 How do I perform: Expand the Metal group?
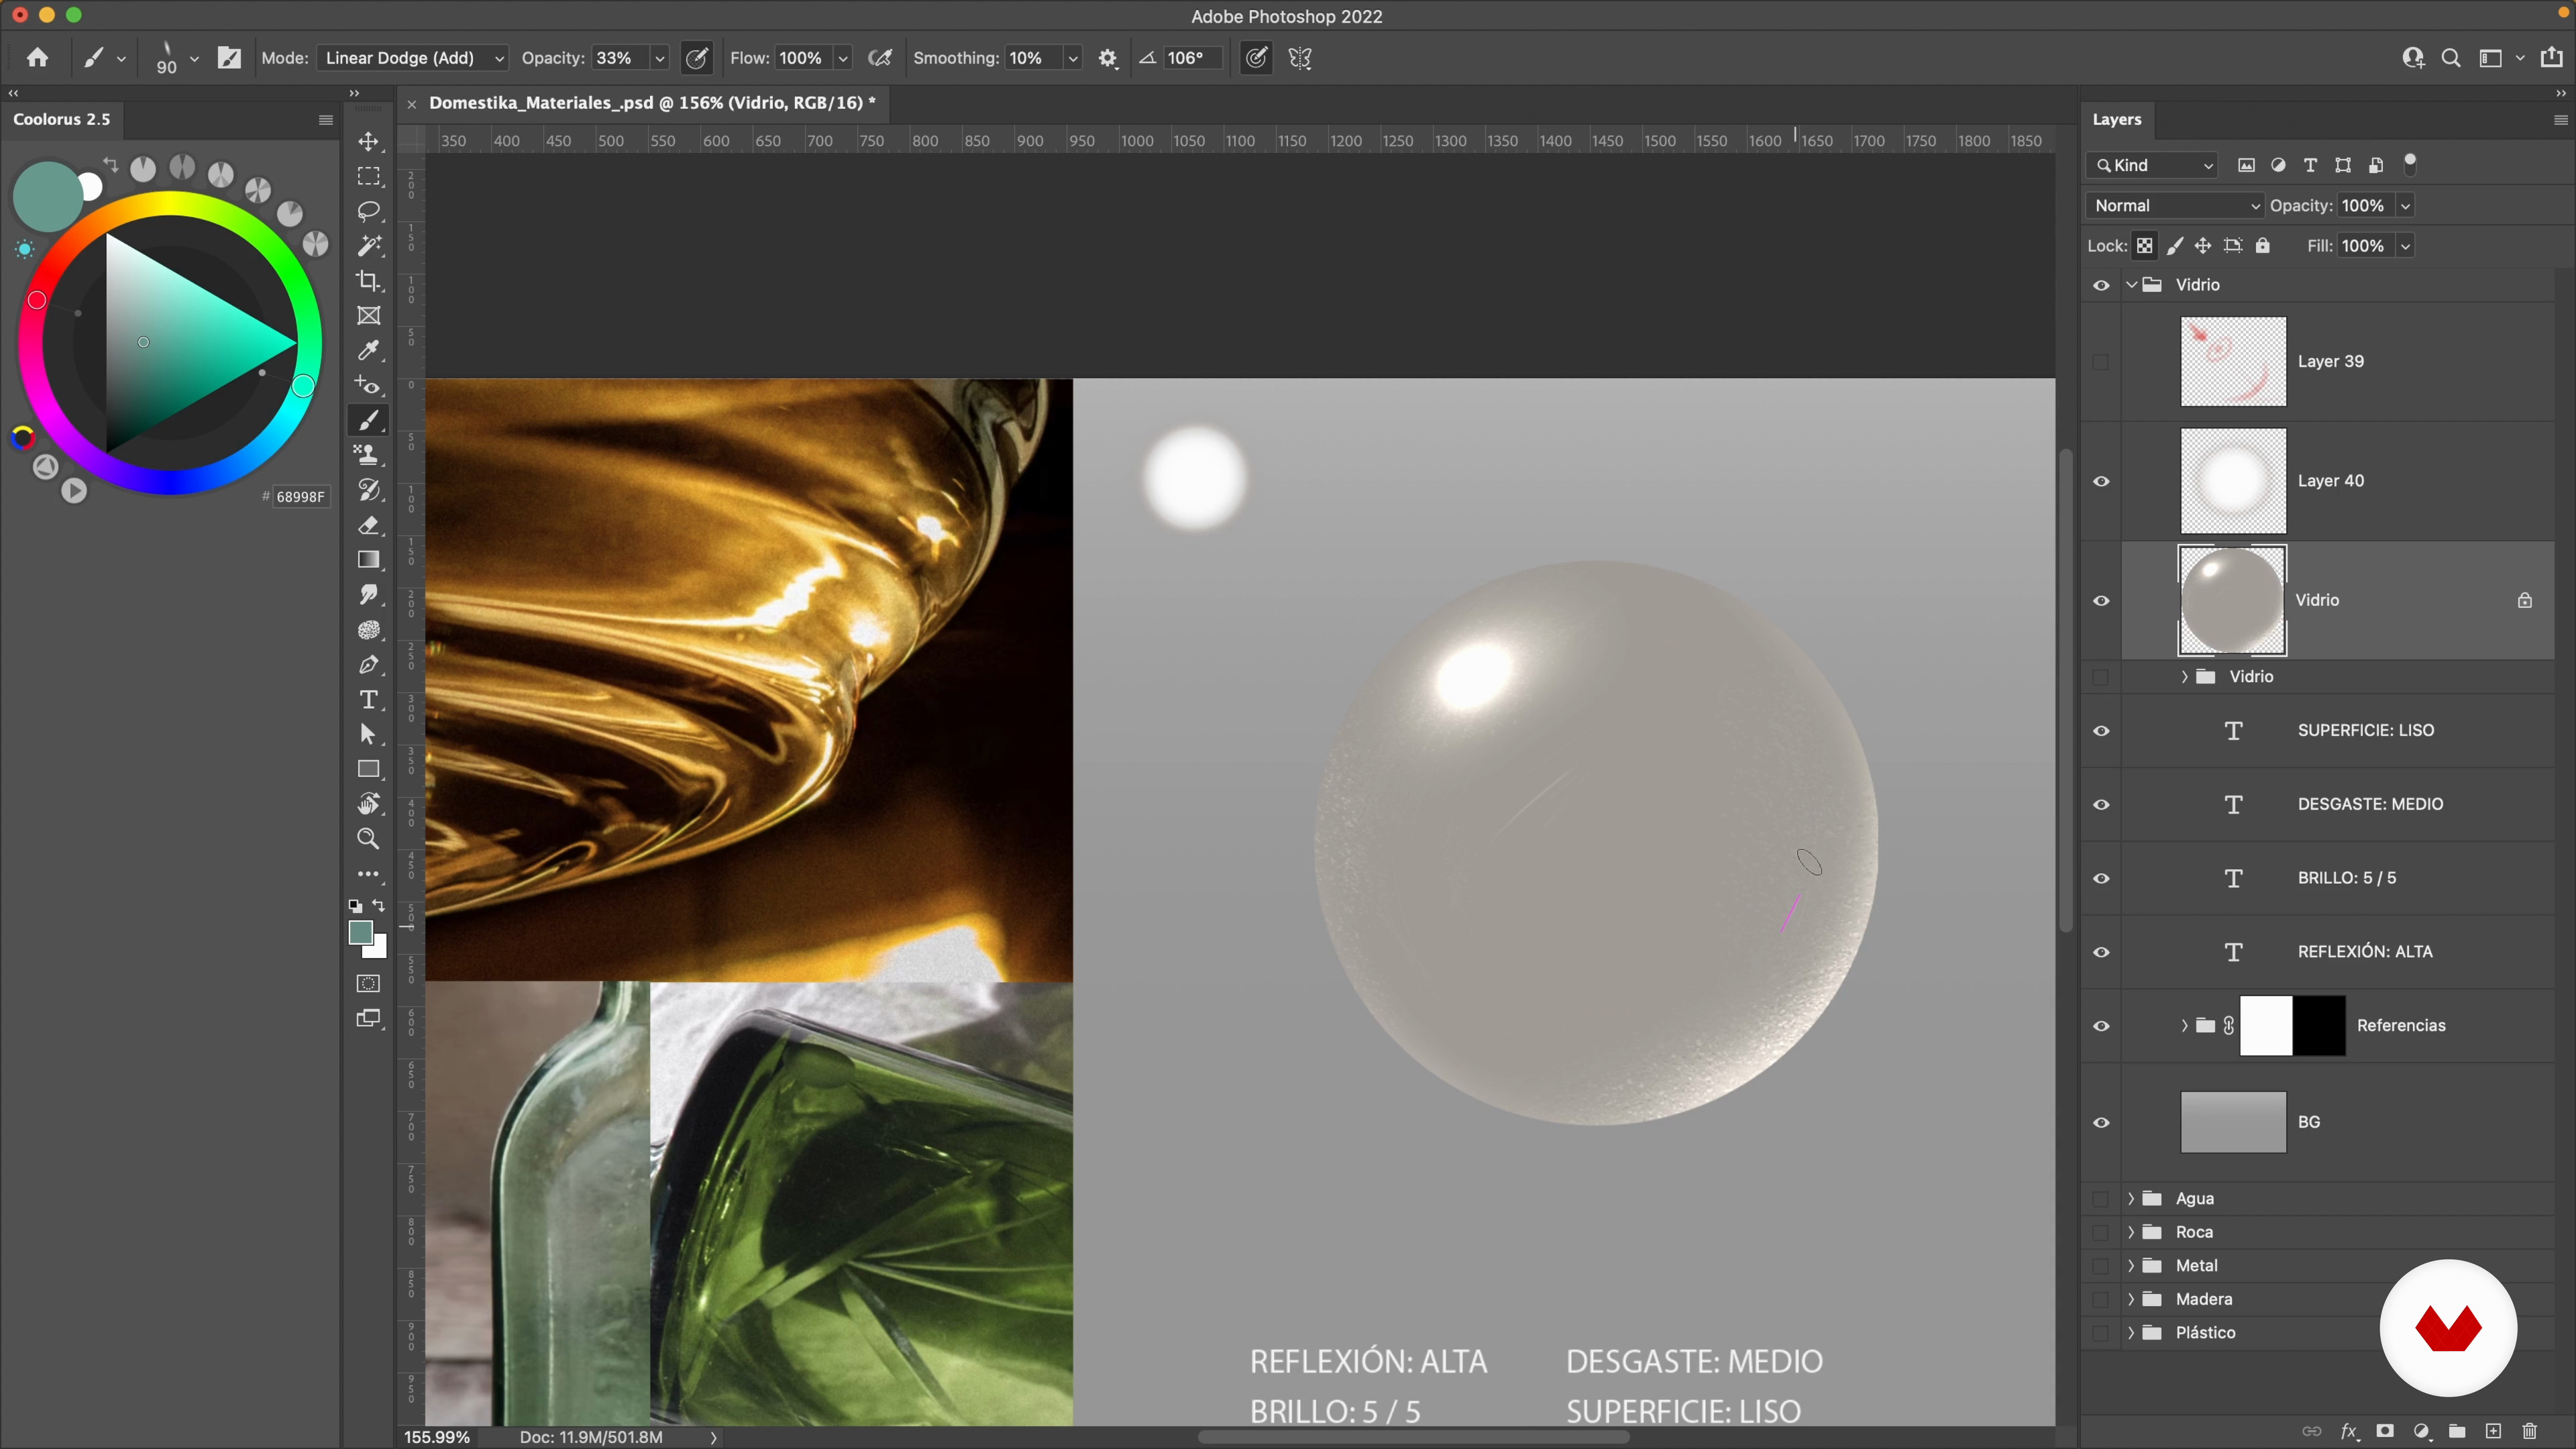(2131, 1265)
